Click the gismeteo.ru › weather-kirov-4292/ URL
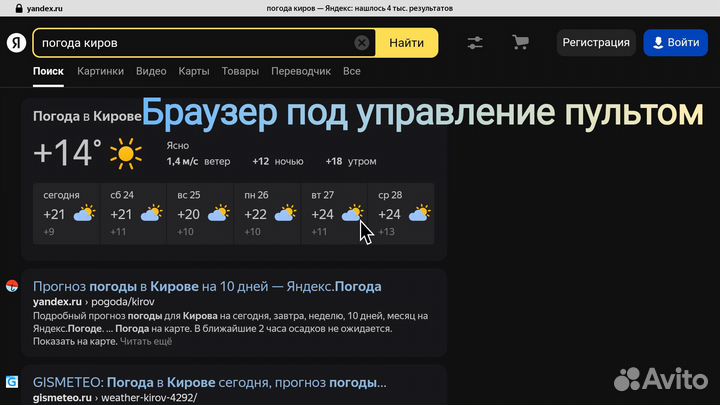The image size is (720, 405). tap(115, 398)
